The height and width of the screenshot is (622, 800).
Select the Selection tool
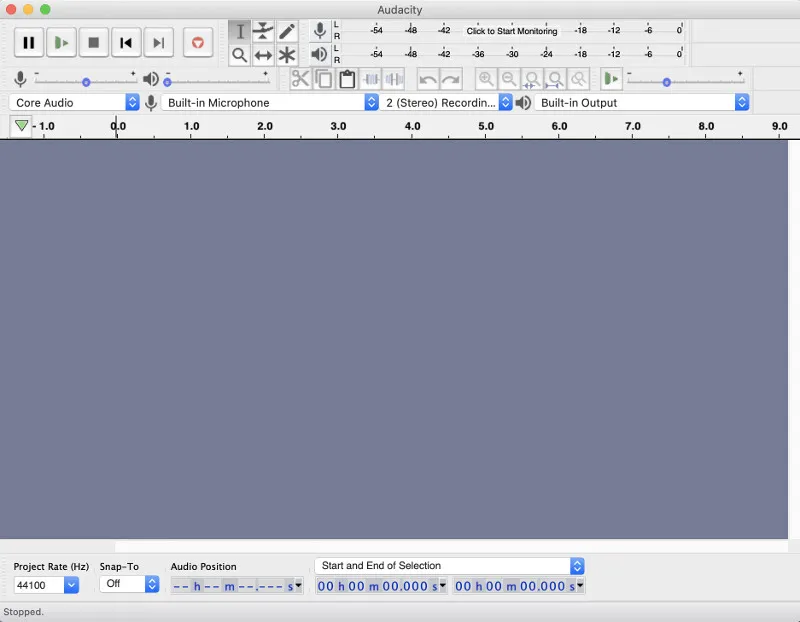240,31
